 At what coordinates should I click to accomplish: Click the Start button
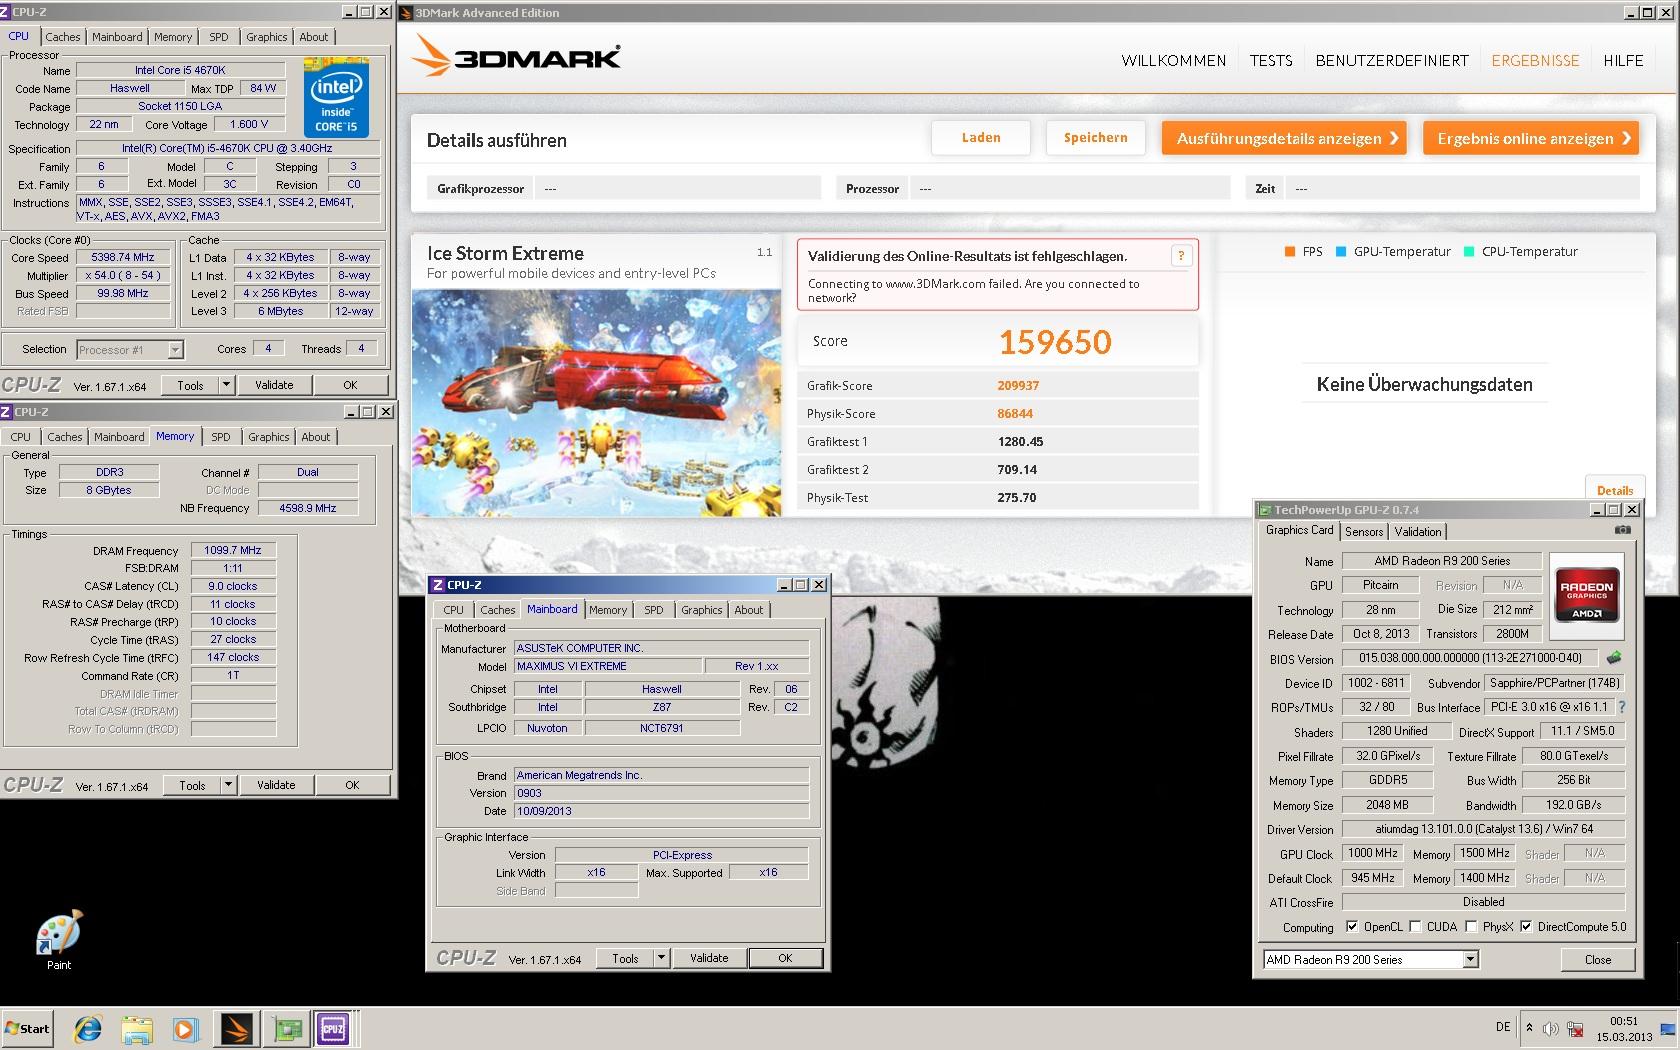(27, 1028)
